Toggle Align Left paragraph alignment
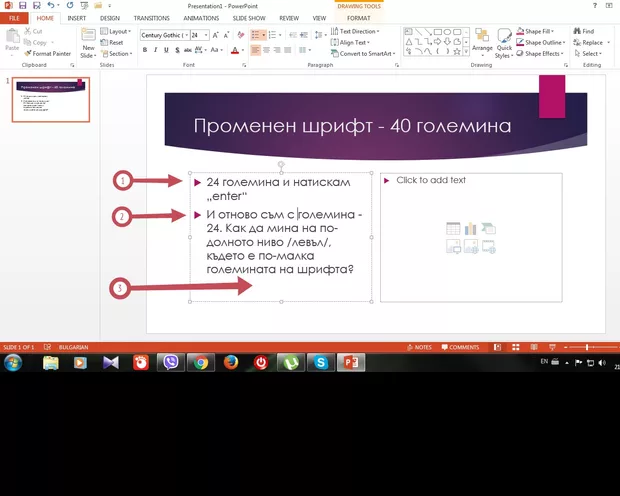 [x=255, y=50]
